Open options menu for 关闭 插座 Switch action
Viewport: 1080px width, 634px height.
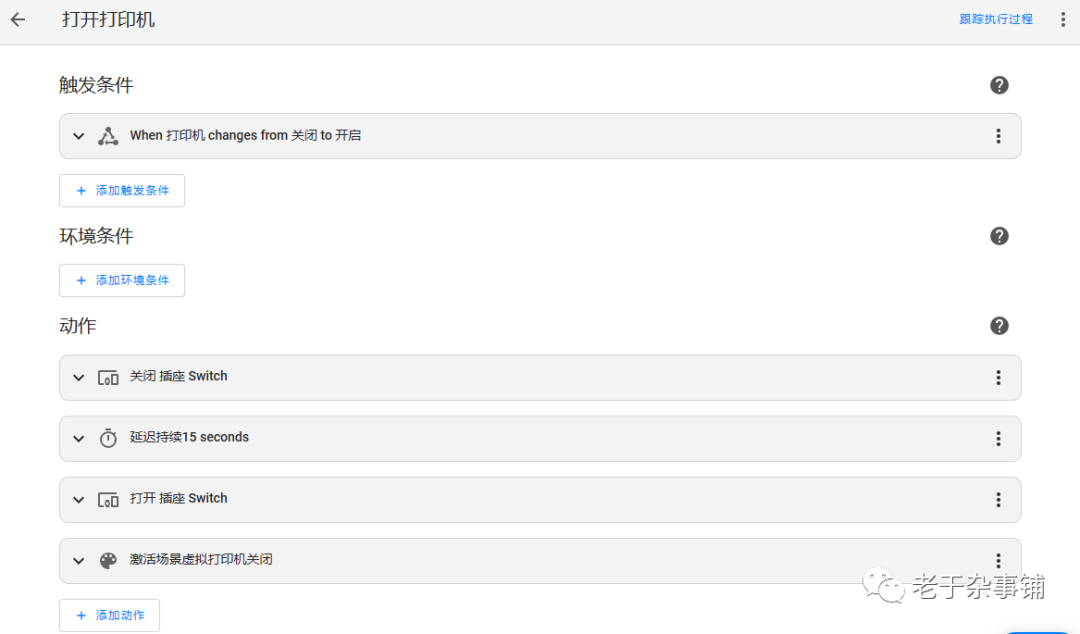(x=998, y=378)
